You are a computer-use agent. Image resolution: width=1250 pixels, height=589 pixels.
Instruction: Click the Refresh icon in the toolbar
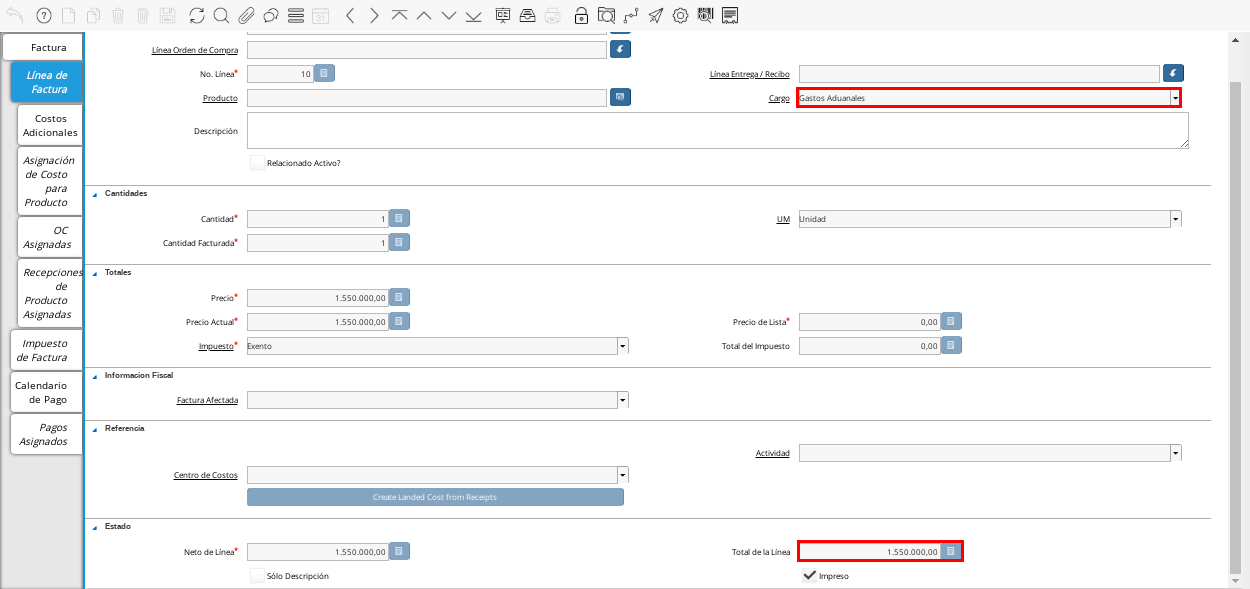click(196, 15)
